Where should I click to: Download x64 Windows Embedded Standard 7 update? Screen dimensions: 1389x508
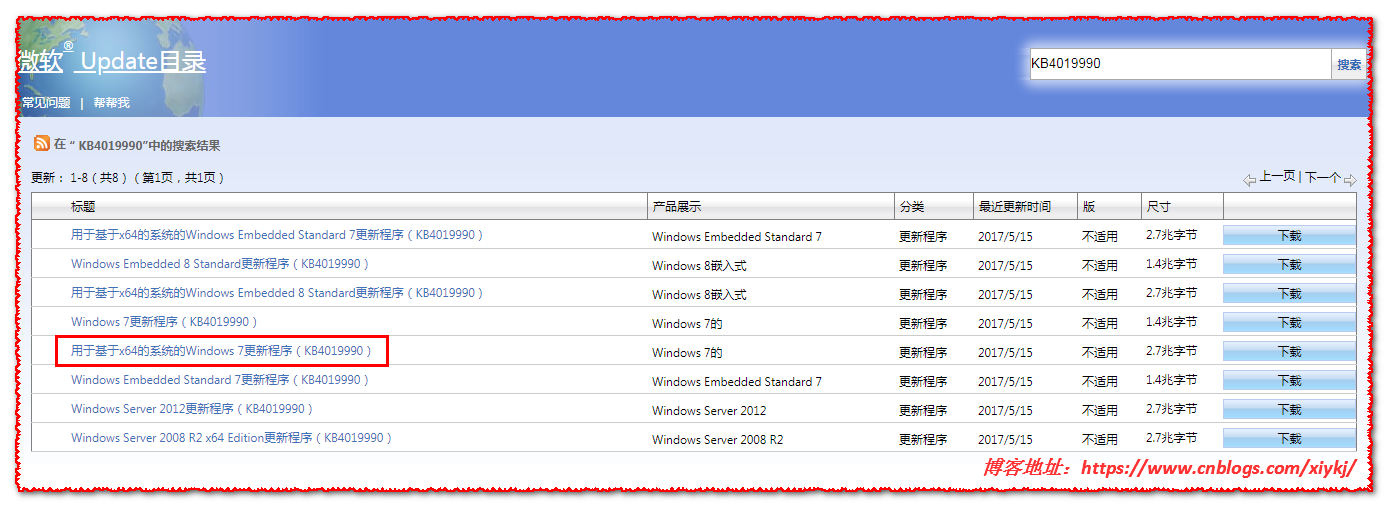point(1289,236)
